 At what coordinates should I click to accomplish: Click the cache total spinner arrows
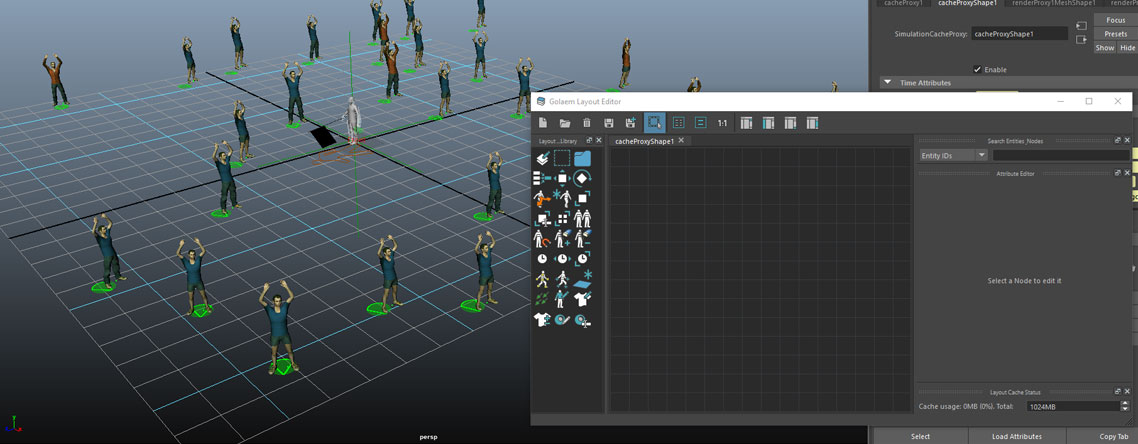(1125, 407)
